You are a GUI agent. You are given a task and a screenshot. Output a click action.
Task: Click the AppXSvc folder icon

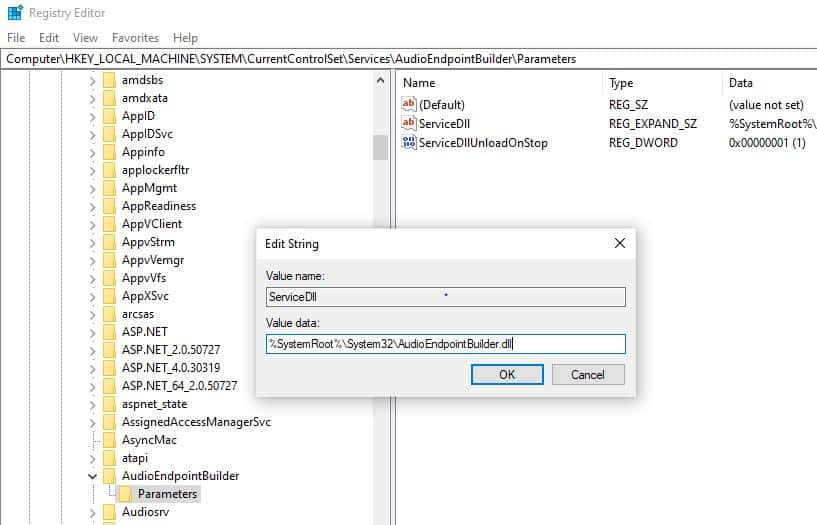(x=109, y=296)
